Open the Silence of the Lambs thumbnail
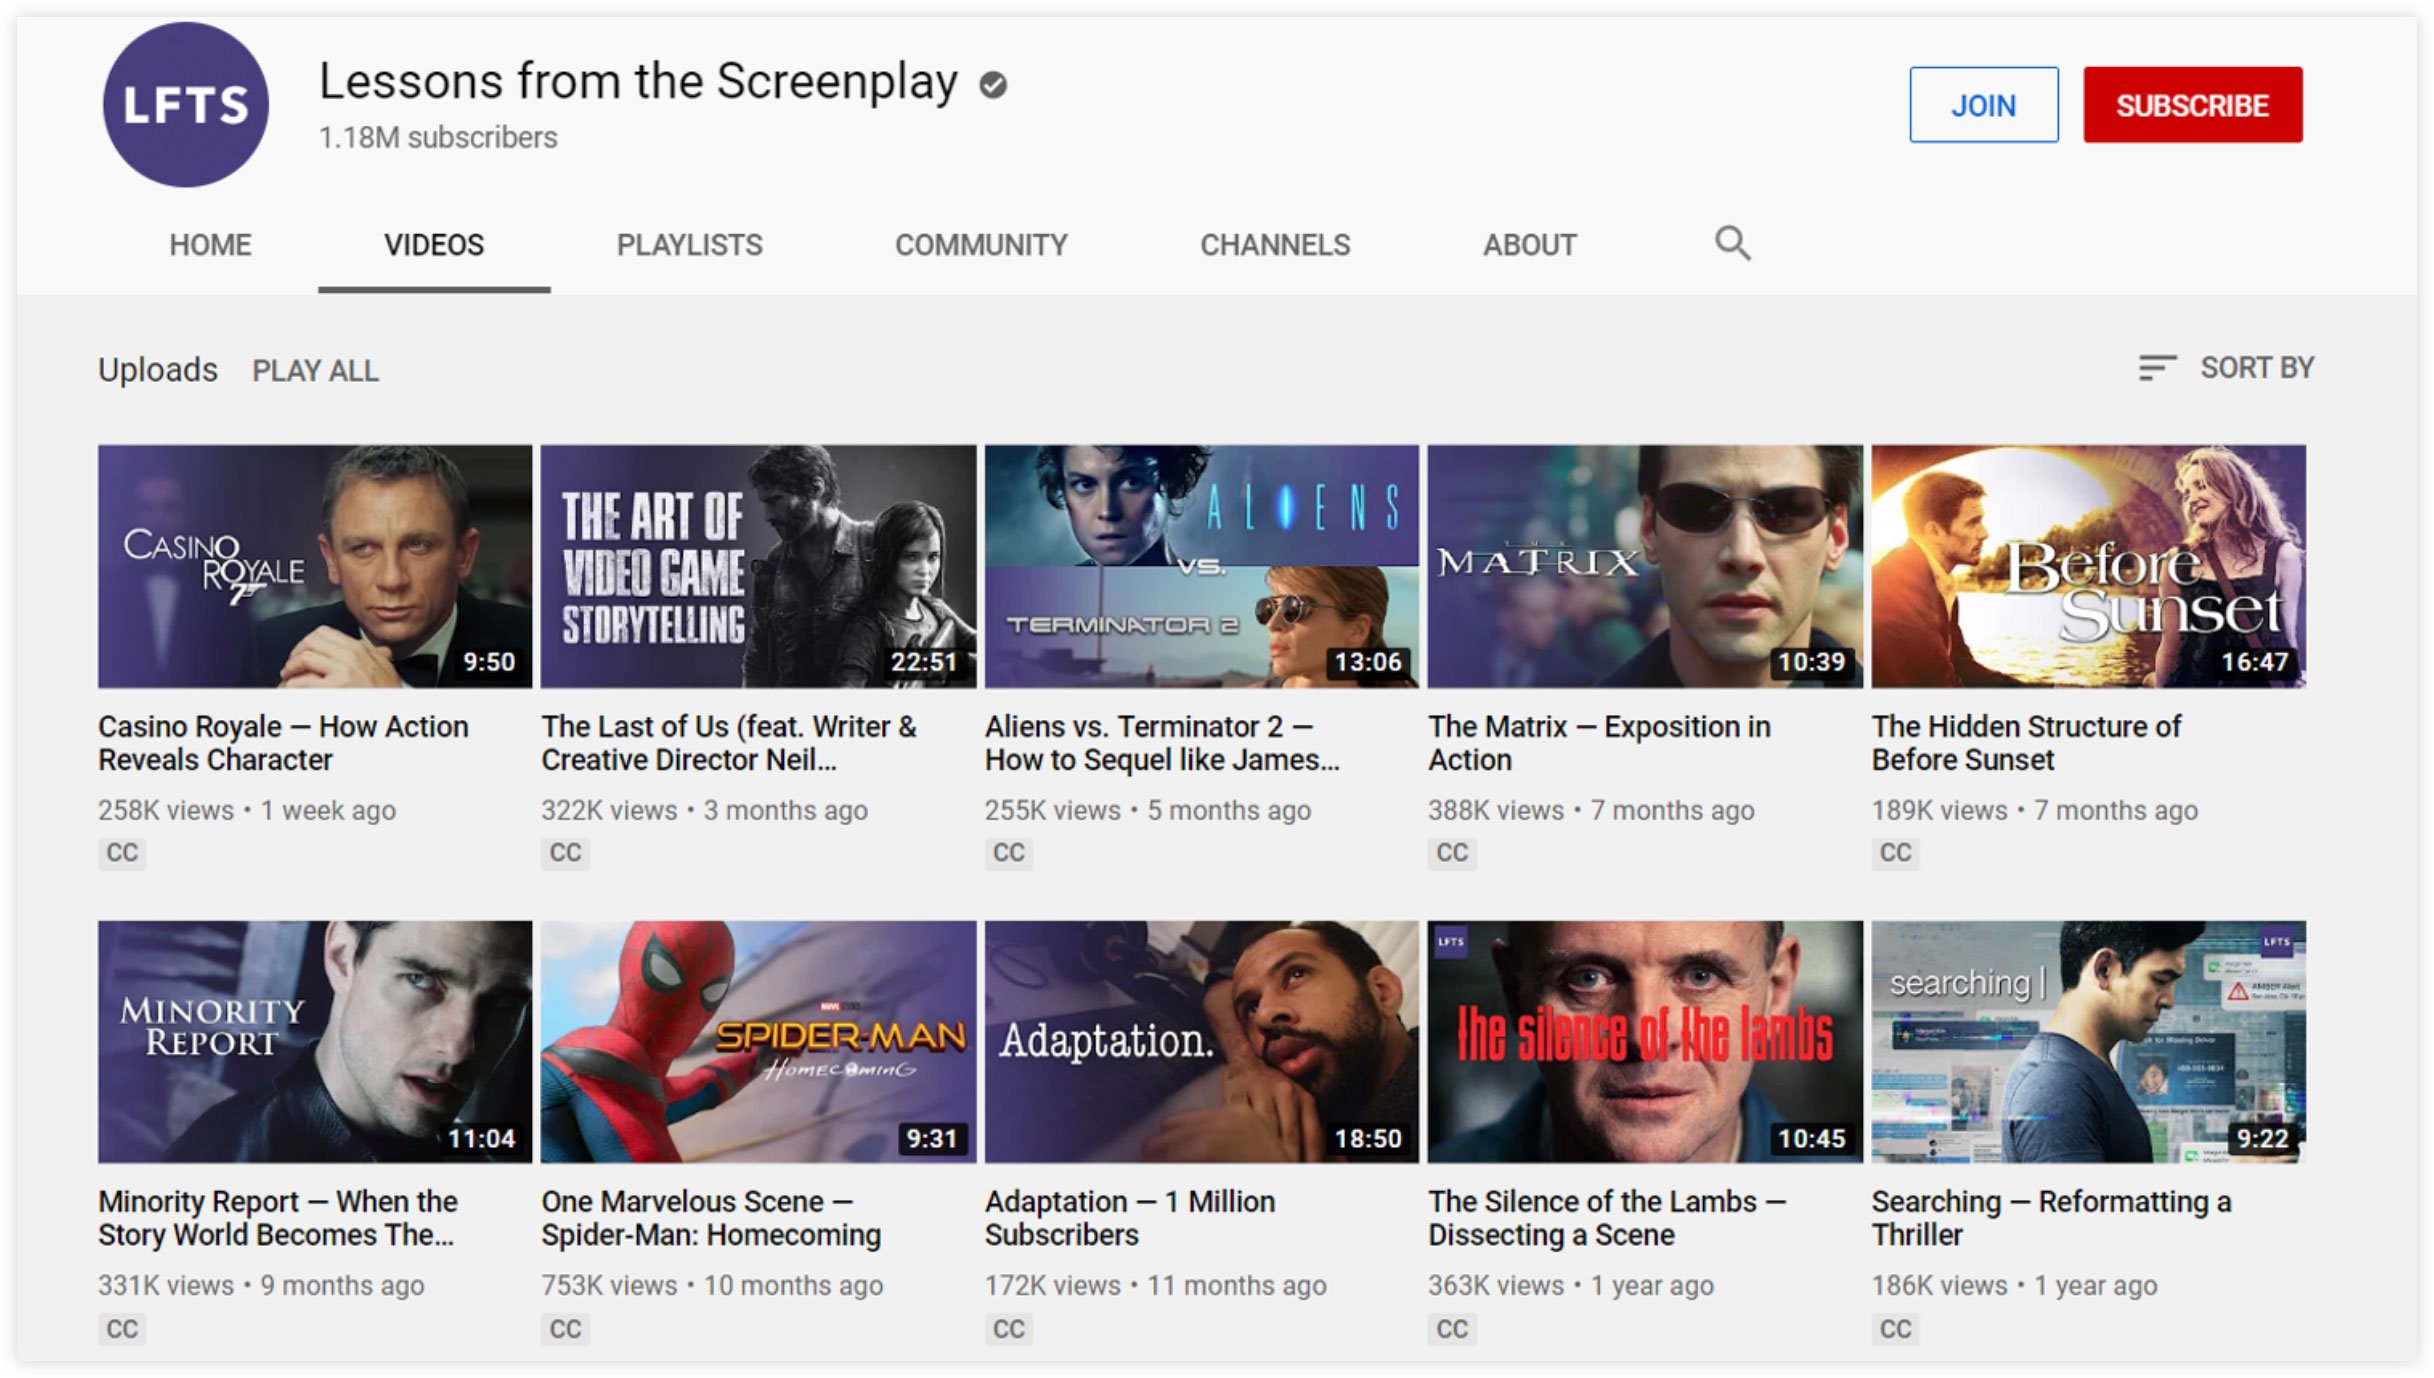This screenshot has height=1378, width=2434. click(x=1645, y=1042)
